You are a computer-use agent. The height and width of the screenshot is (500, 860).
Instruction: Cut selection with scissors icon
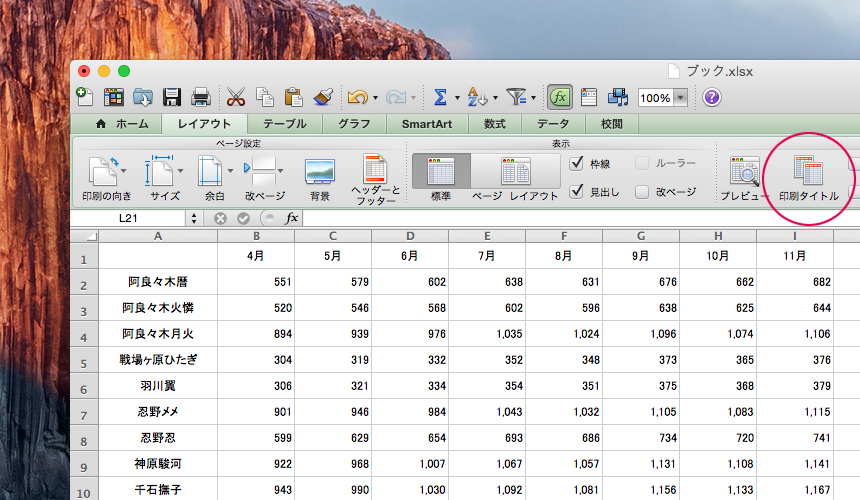pos(236,97)
